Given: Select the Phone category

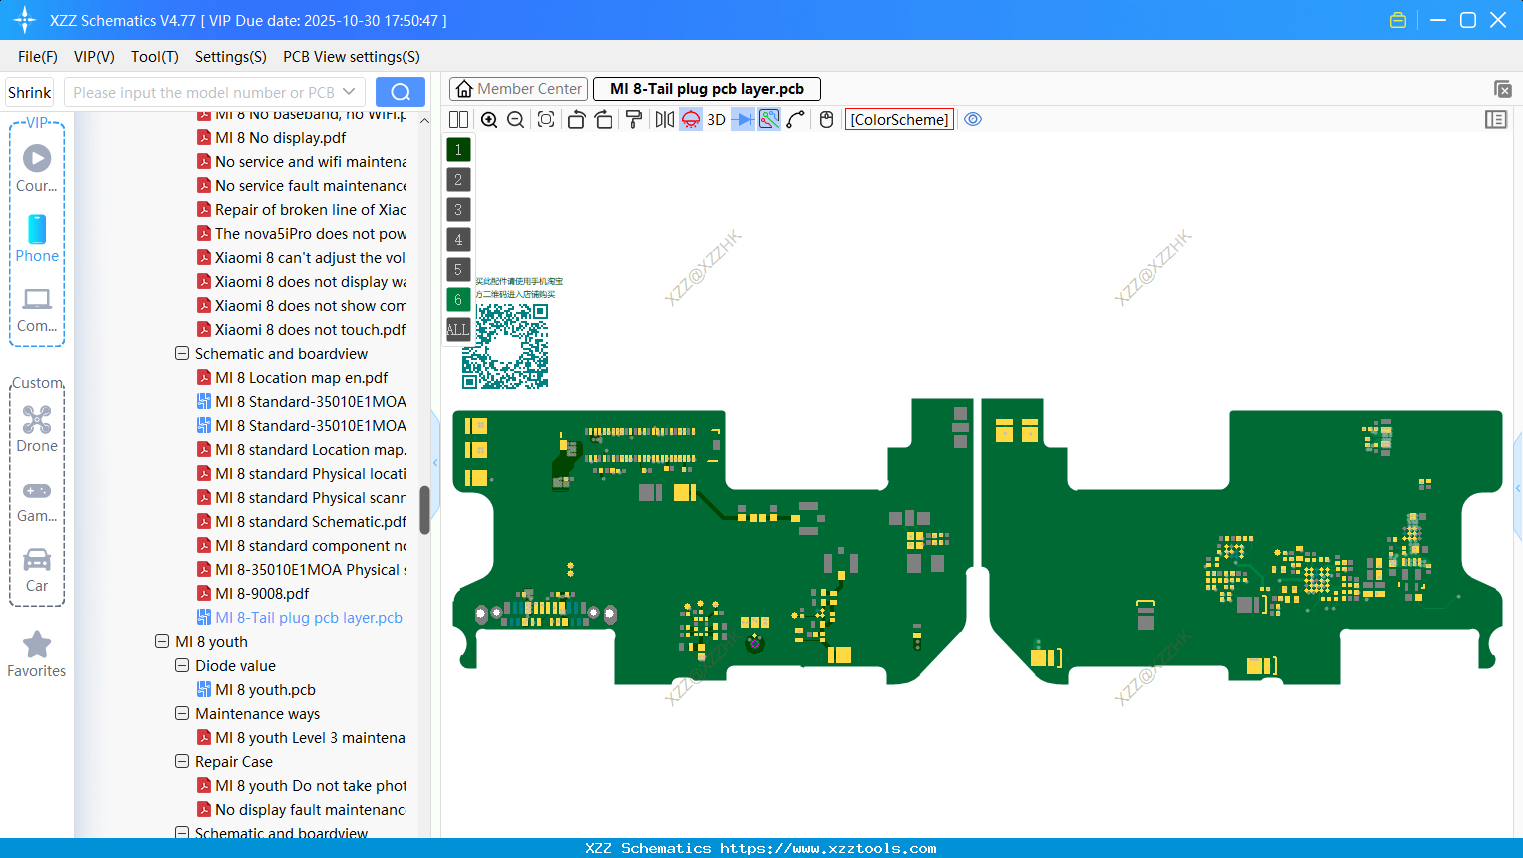Looking at the screenshot, I should tap(37, 239).
